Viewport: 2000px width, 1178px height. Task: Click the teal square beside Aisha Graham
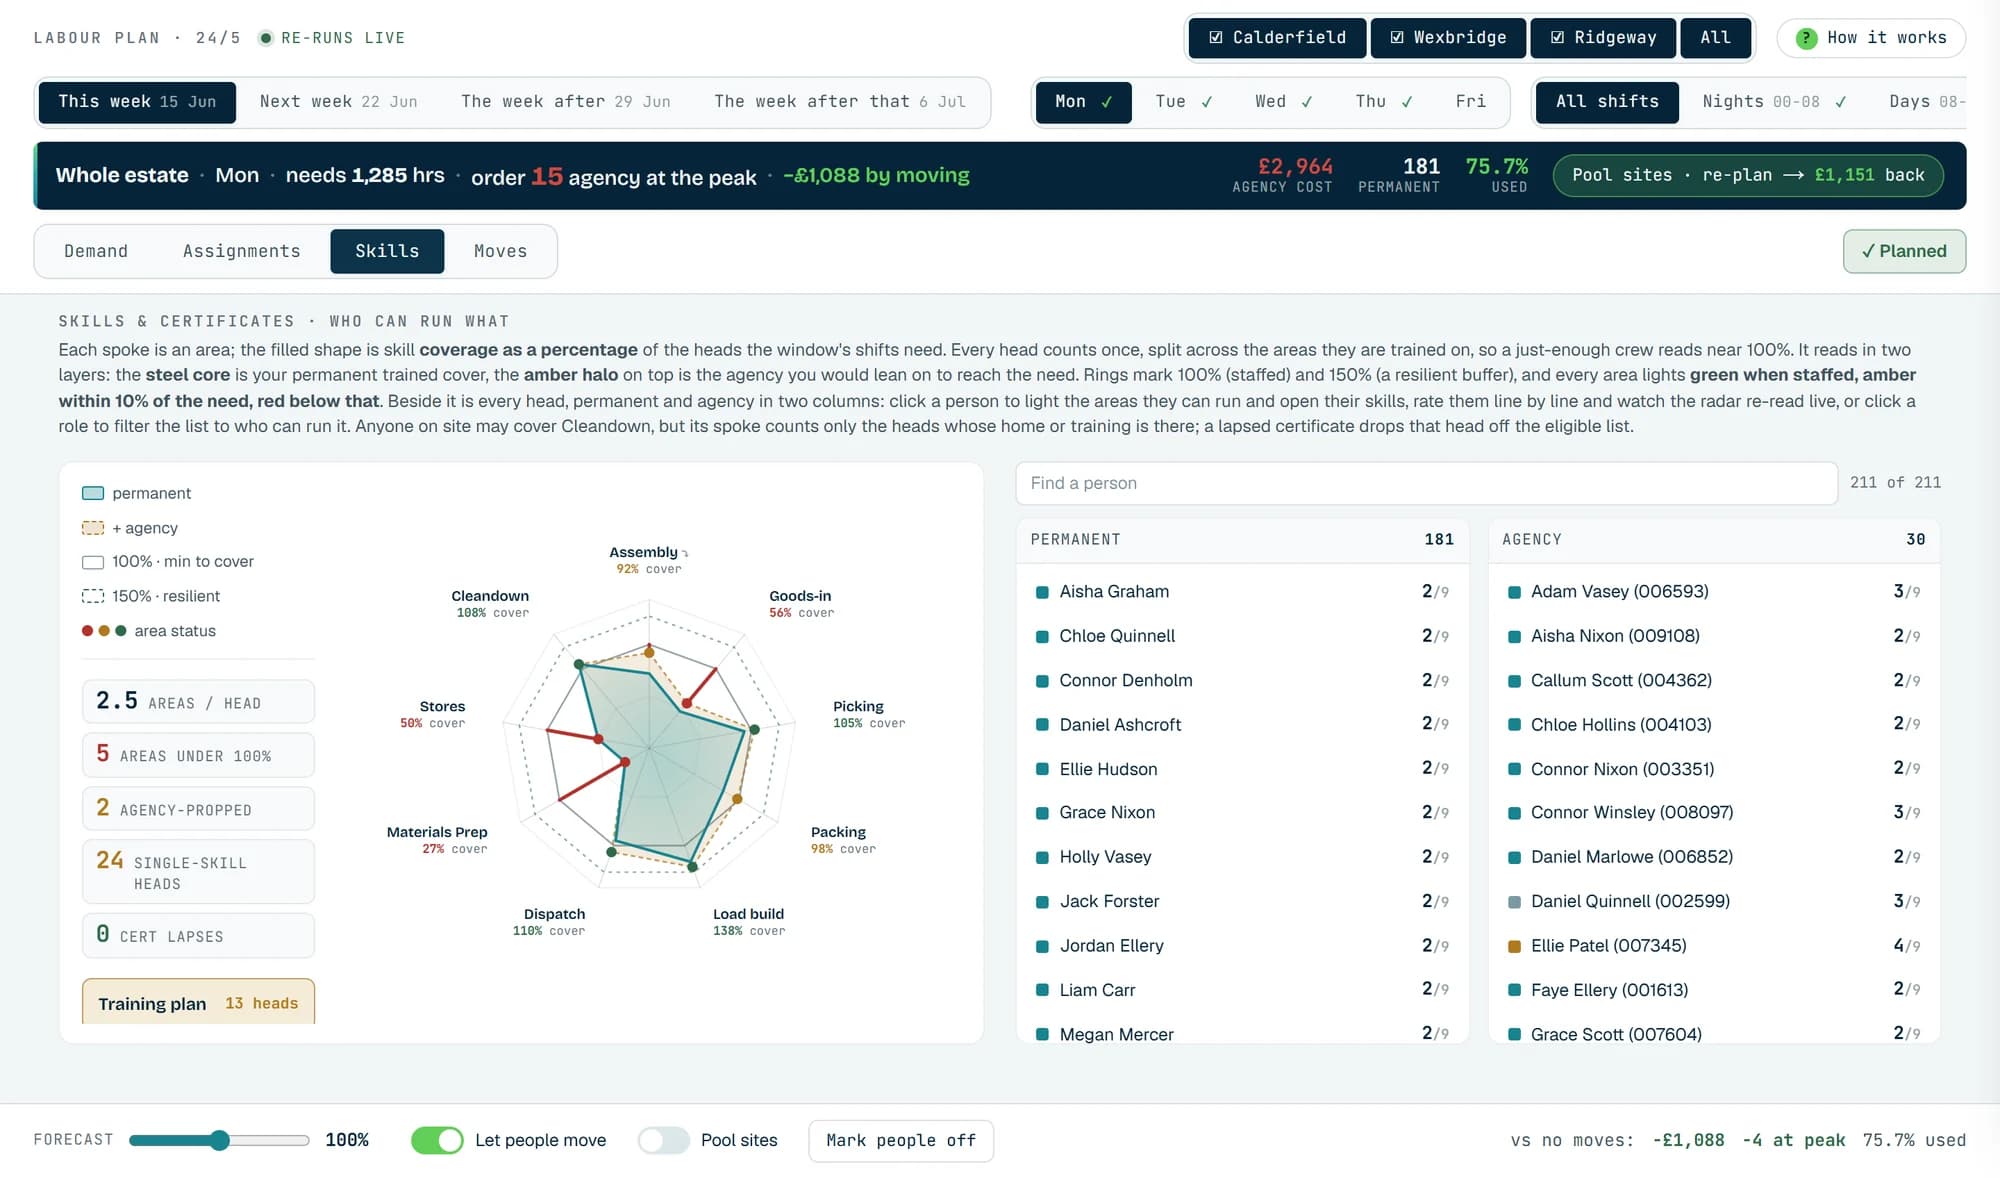1042,592
